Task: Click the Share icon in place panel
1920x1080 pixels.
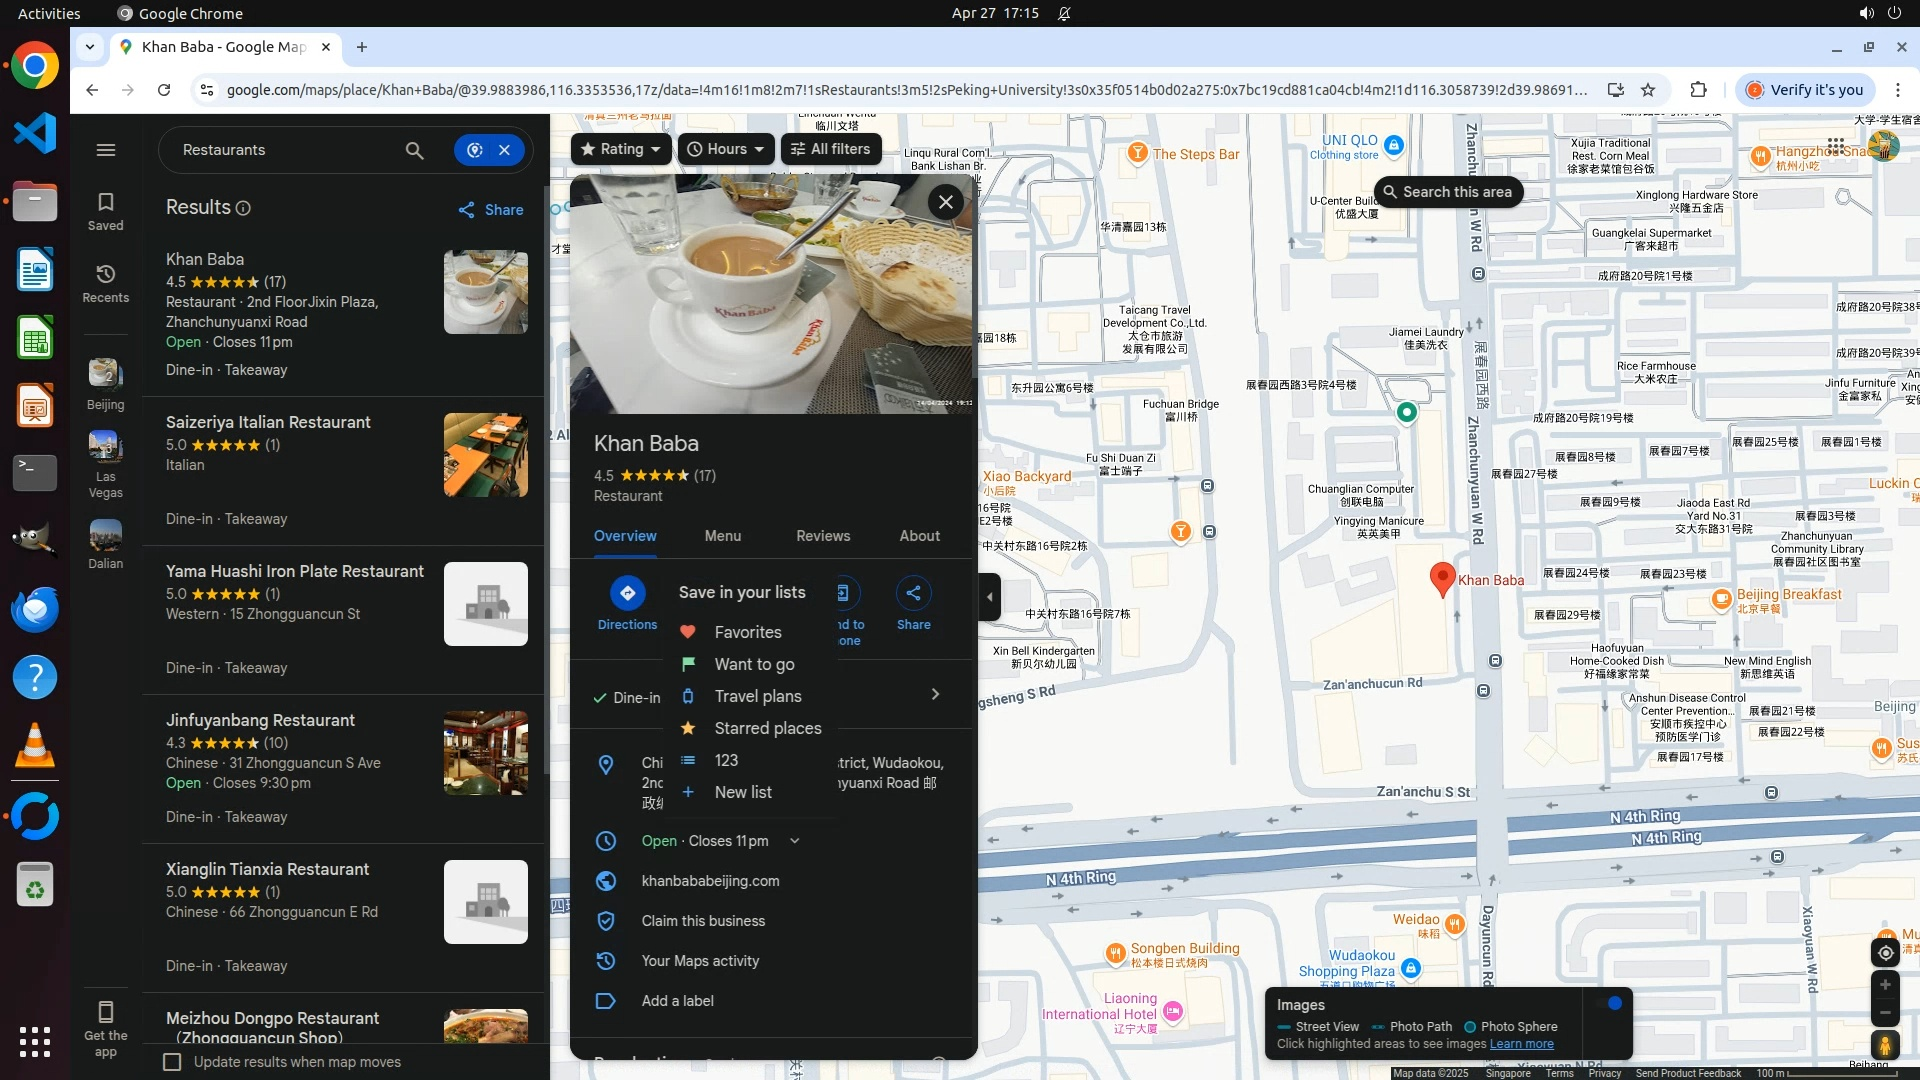Action: [x=913, y=593]
